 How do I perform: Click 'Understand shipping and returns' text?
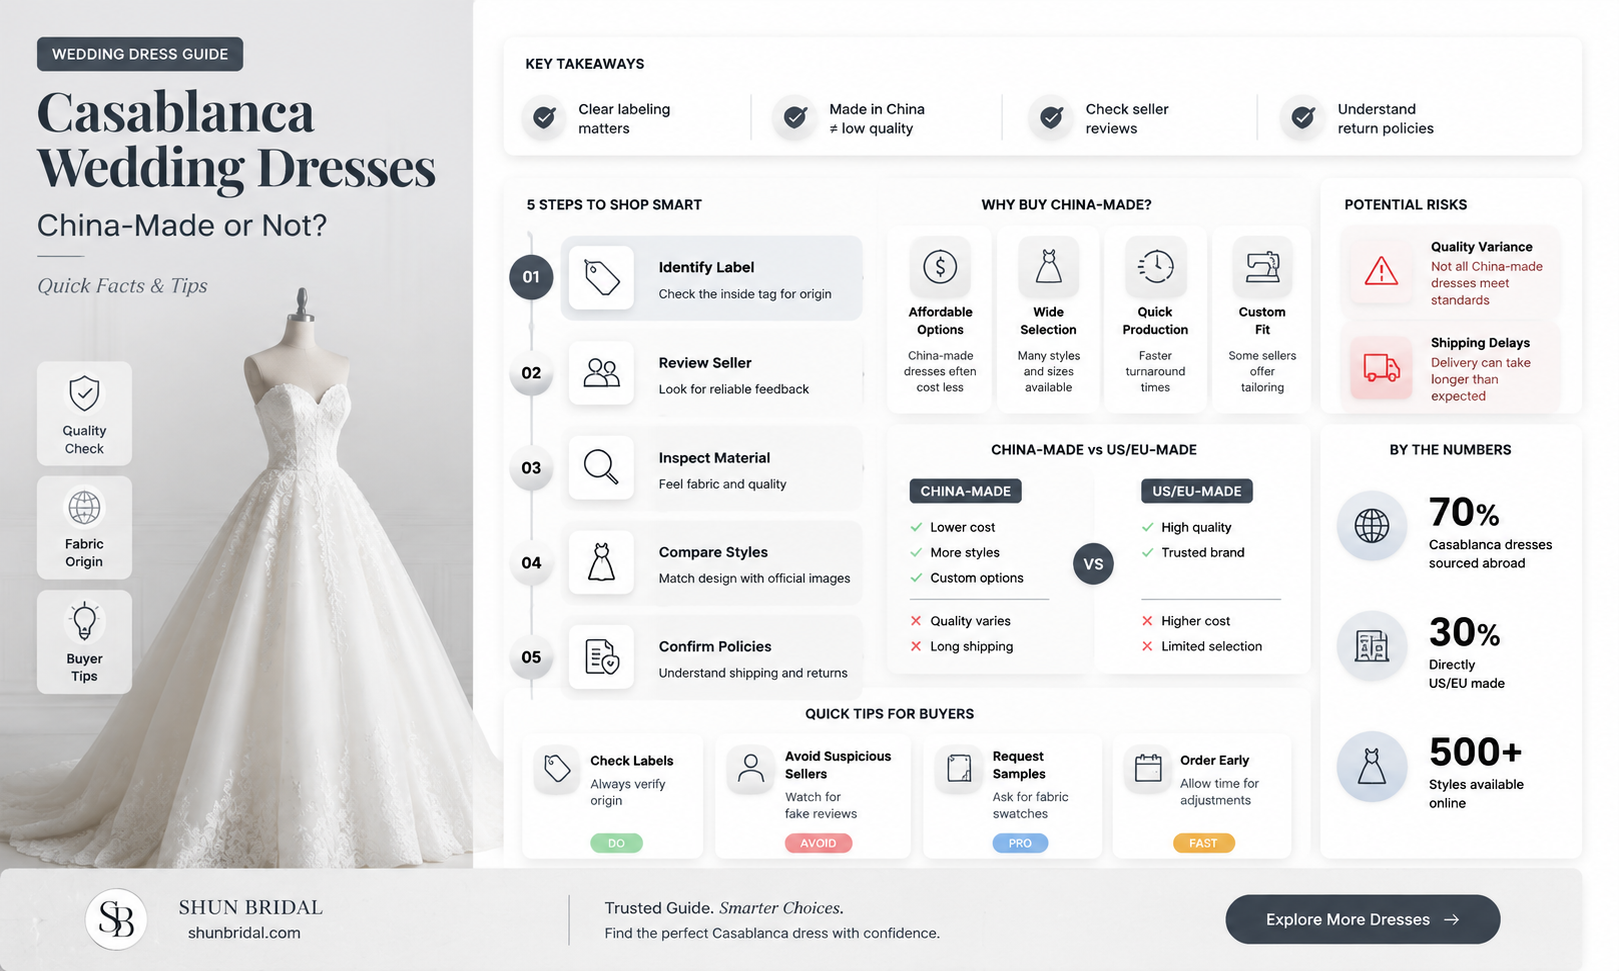click(753, 673)
